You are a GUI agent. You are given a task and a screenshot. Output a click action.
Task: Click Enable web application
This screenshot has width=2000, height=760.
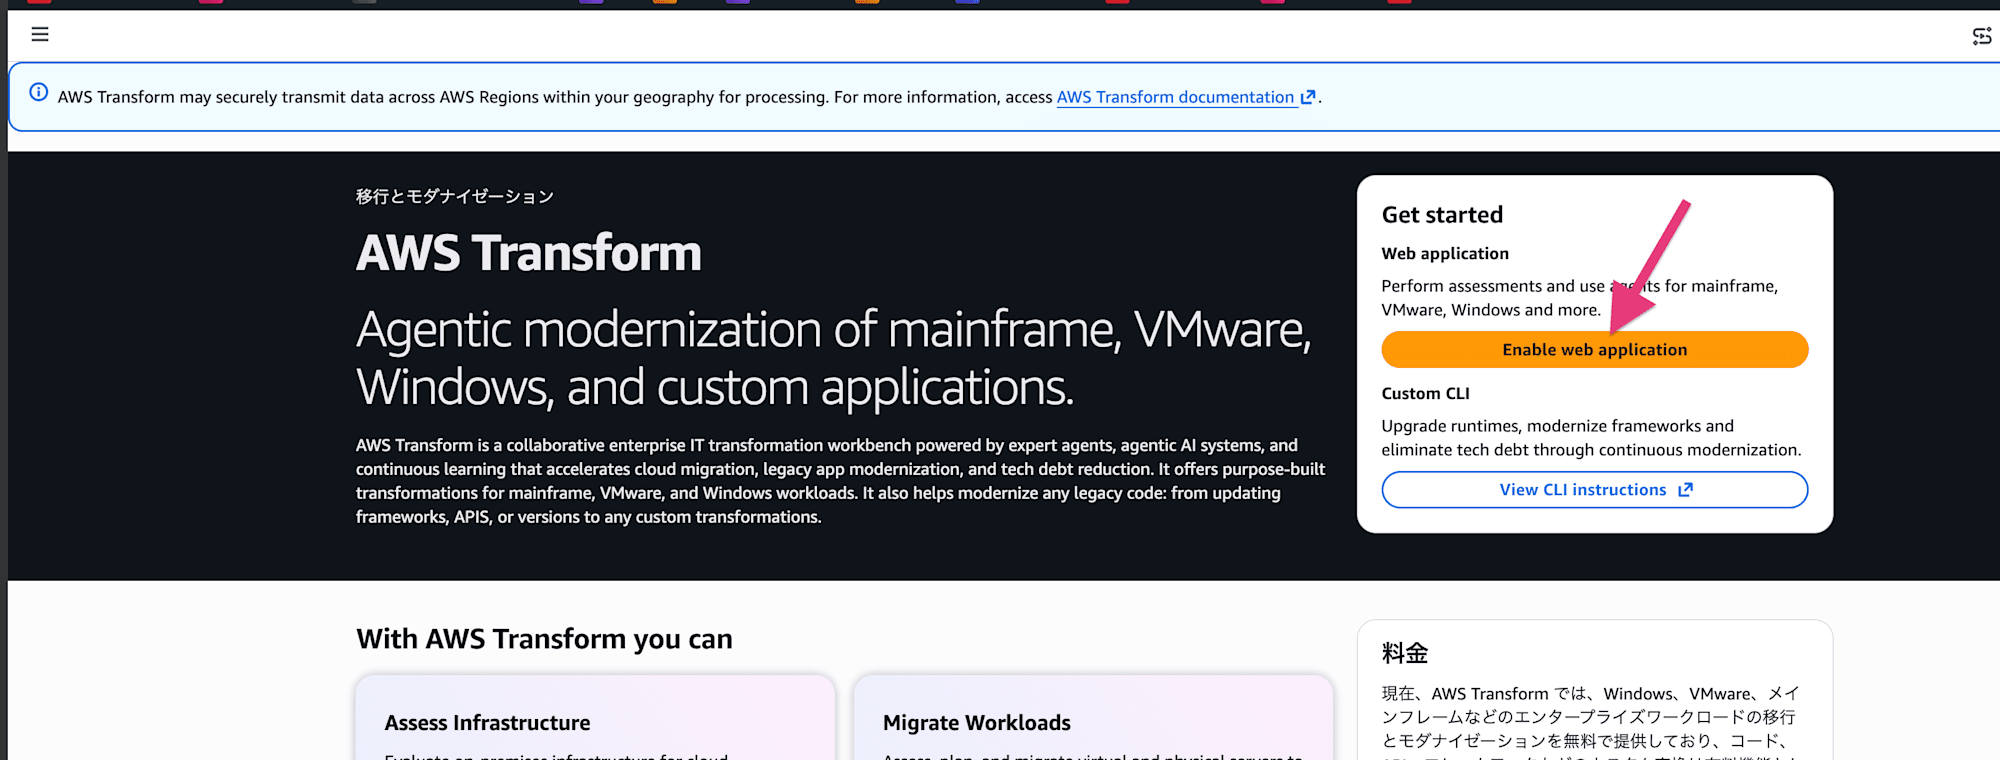(x=1594, y=350)
